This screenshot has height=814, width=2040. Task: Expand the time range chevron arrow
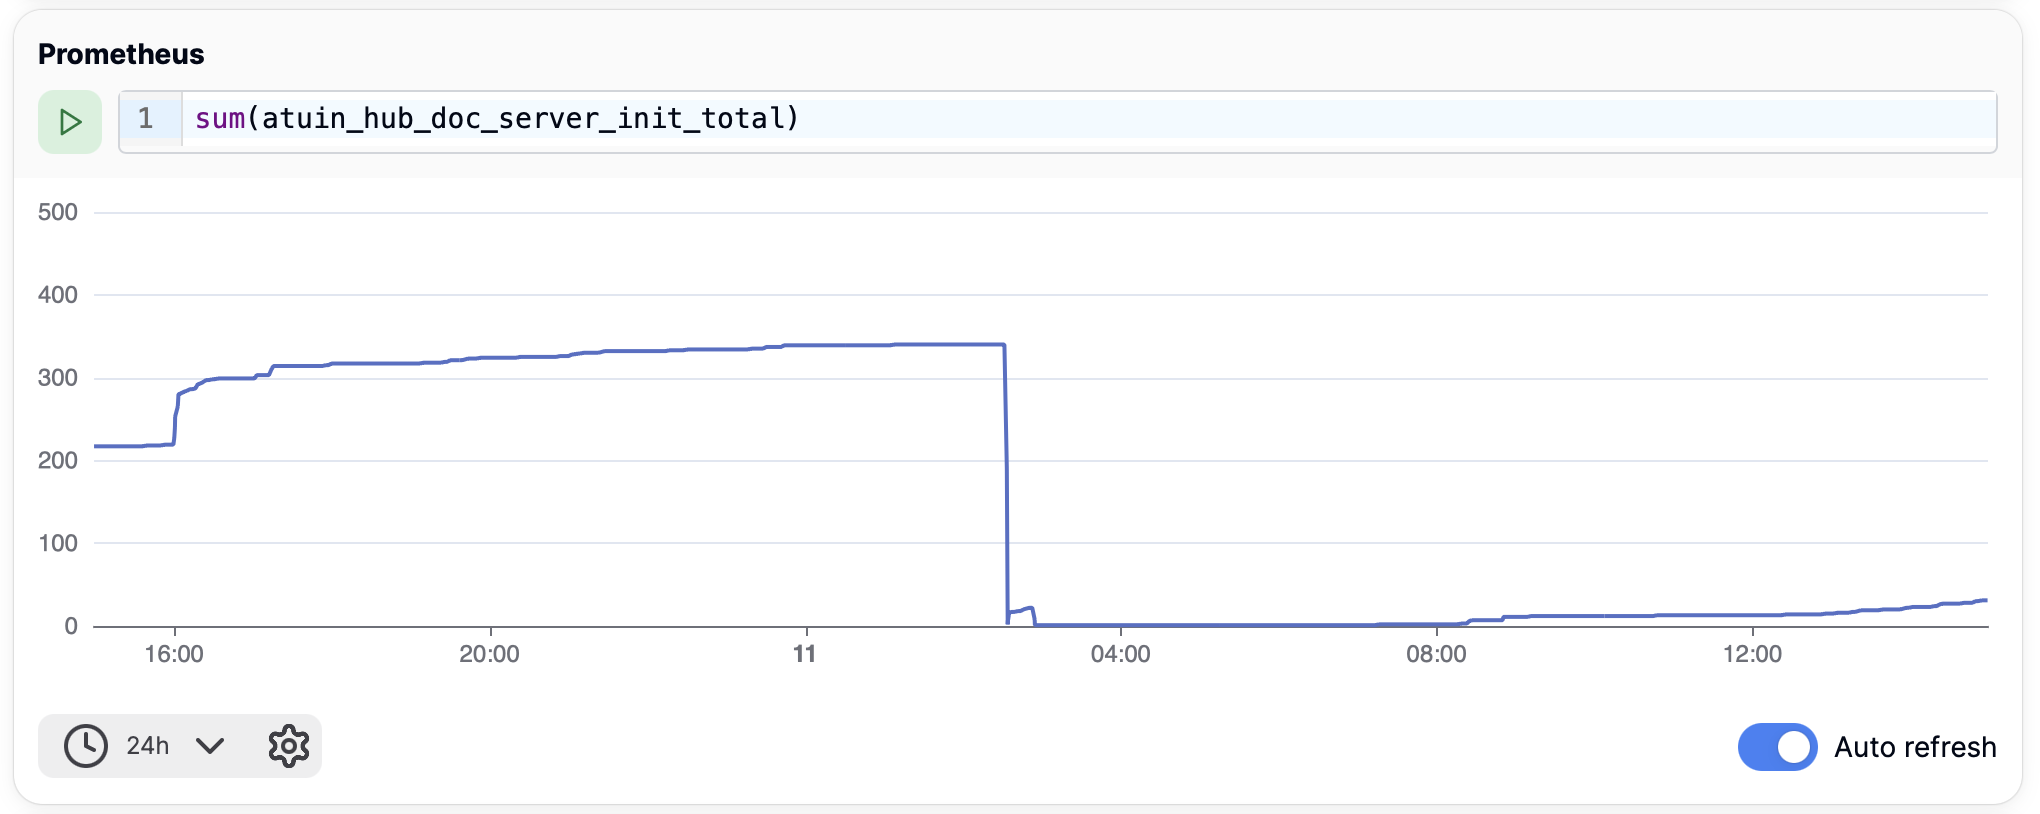click(x=210, y=746)
